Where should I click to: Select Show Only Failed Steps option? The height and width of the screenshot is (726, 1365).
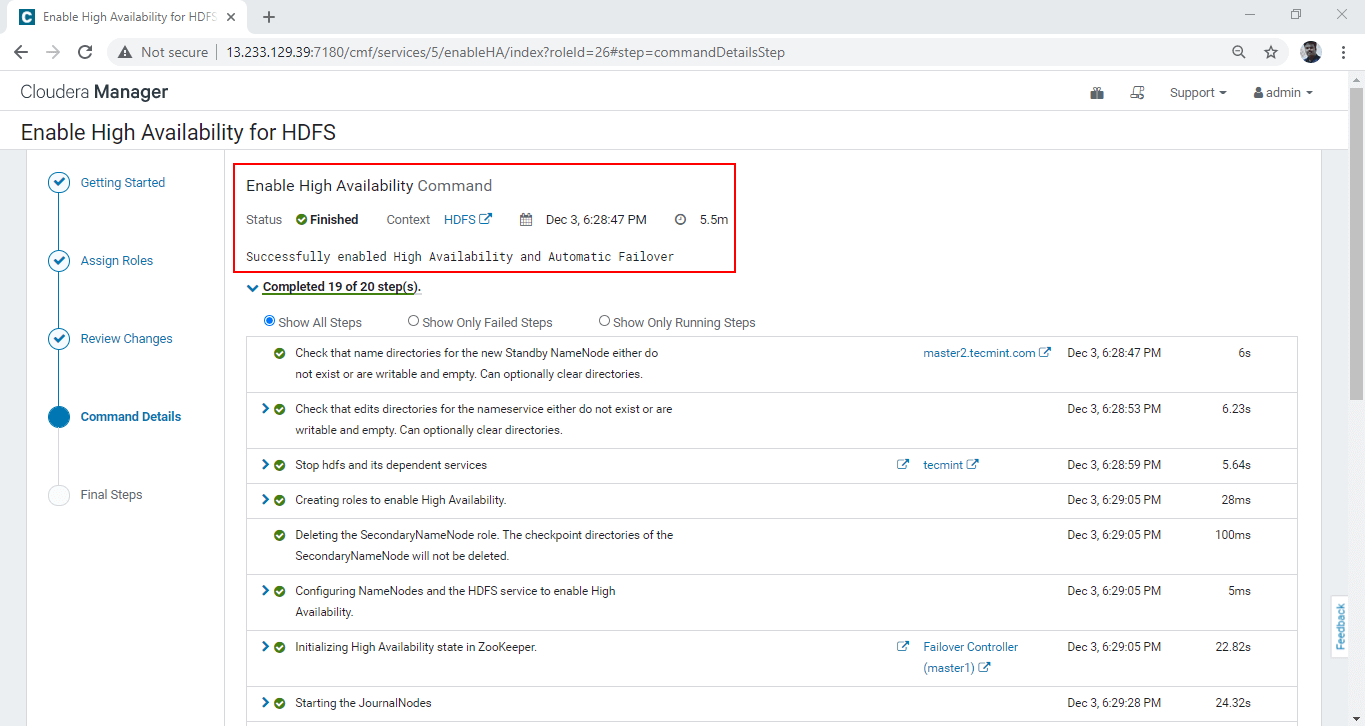click(413, 321)
